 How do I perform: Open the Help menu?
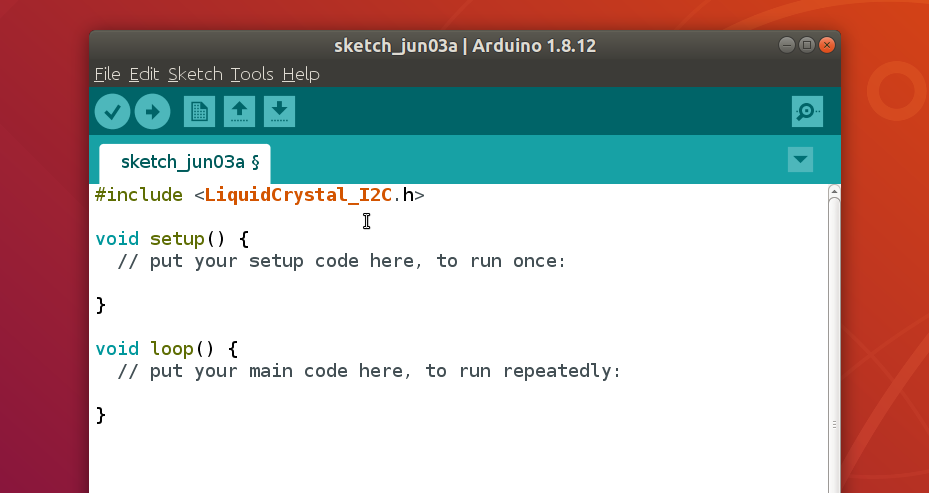click(x=301, y=74)
